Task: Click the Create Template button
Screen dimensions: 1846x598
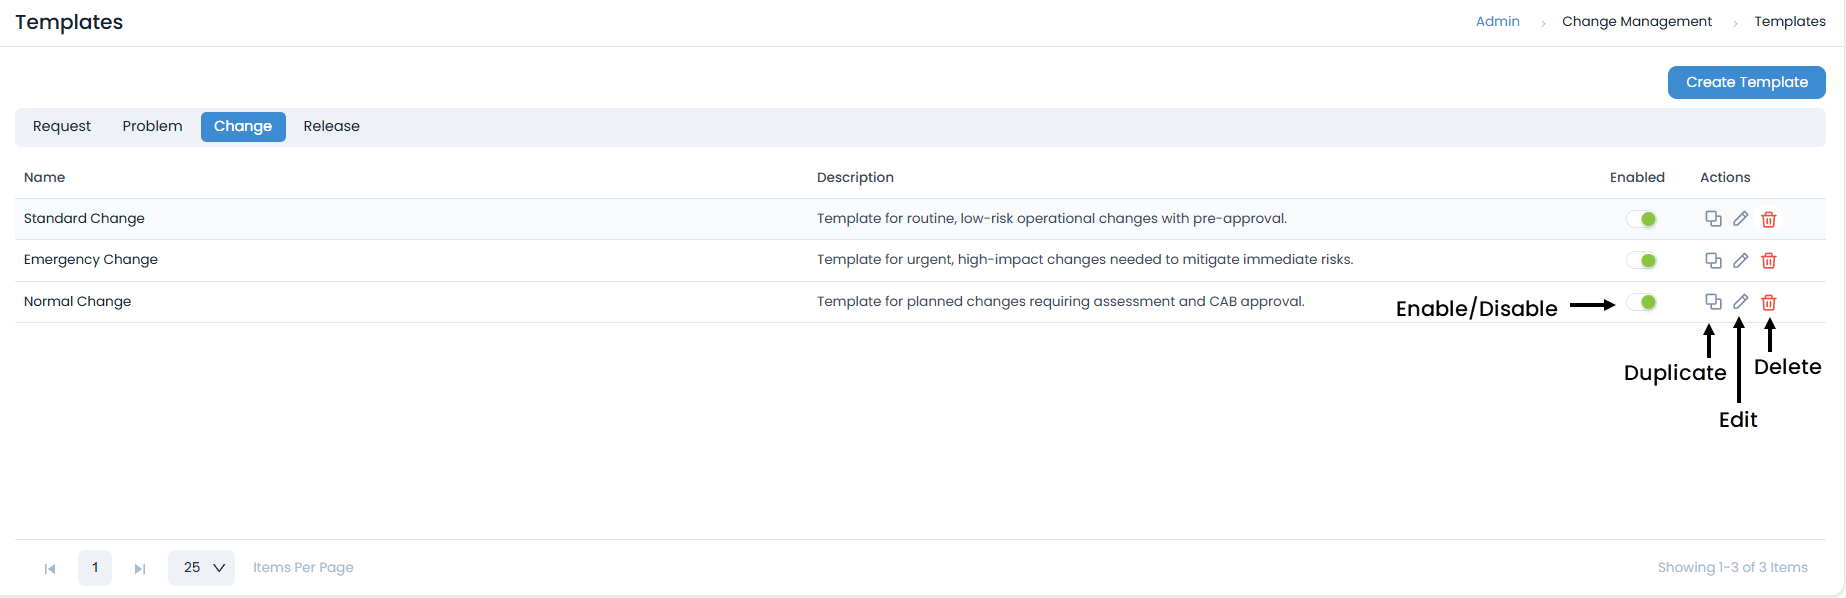Action: (1746, 82)
